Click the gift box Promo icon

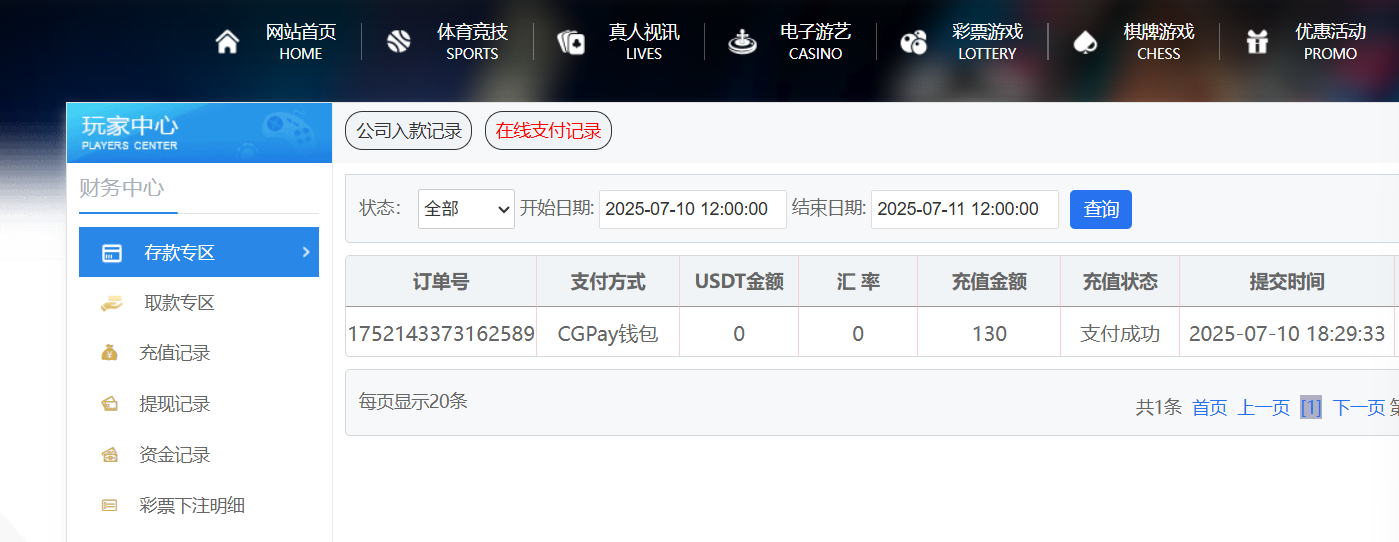pos(1257,42)
